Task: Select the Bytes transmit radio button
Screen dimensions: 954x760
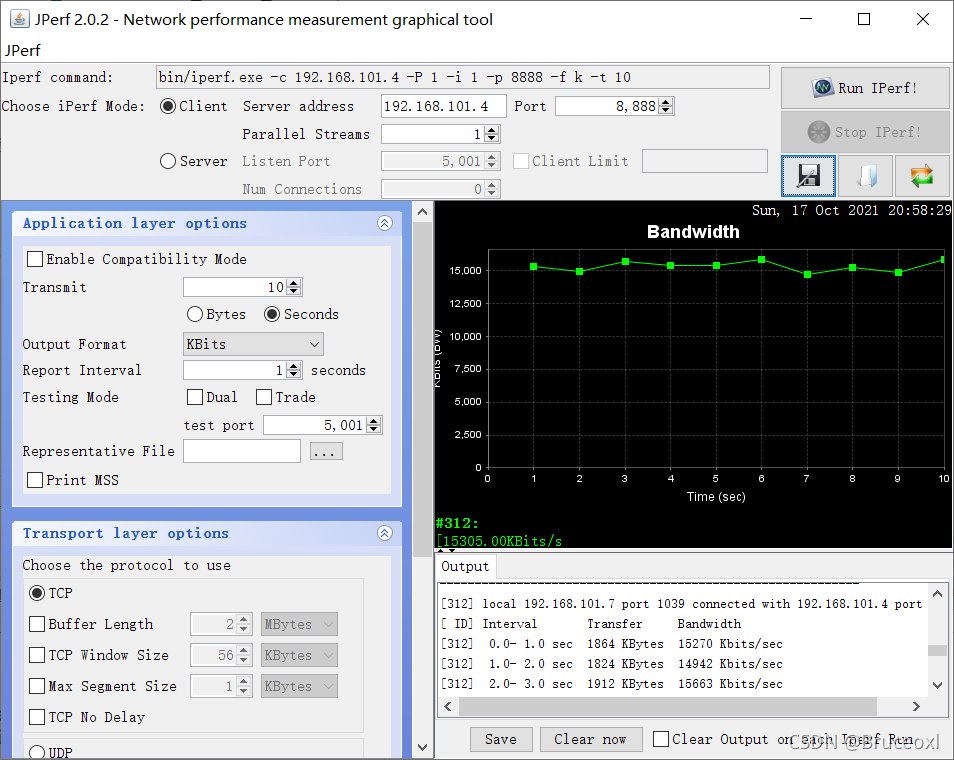Action: click(x=195, y=314)
